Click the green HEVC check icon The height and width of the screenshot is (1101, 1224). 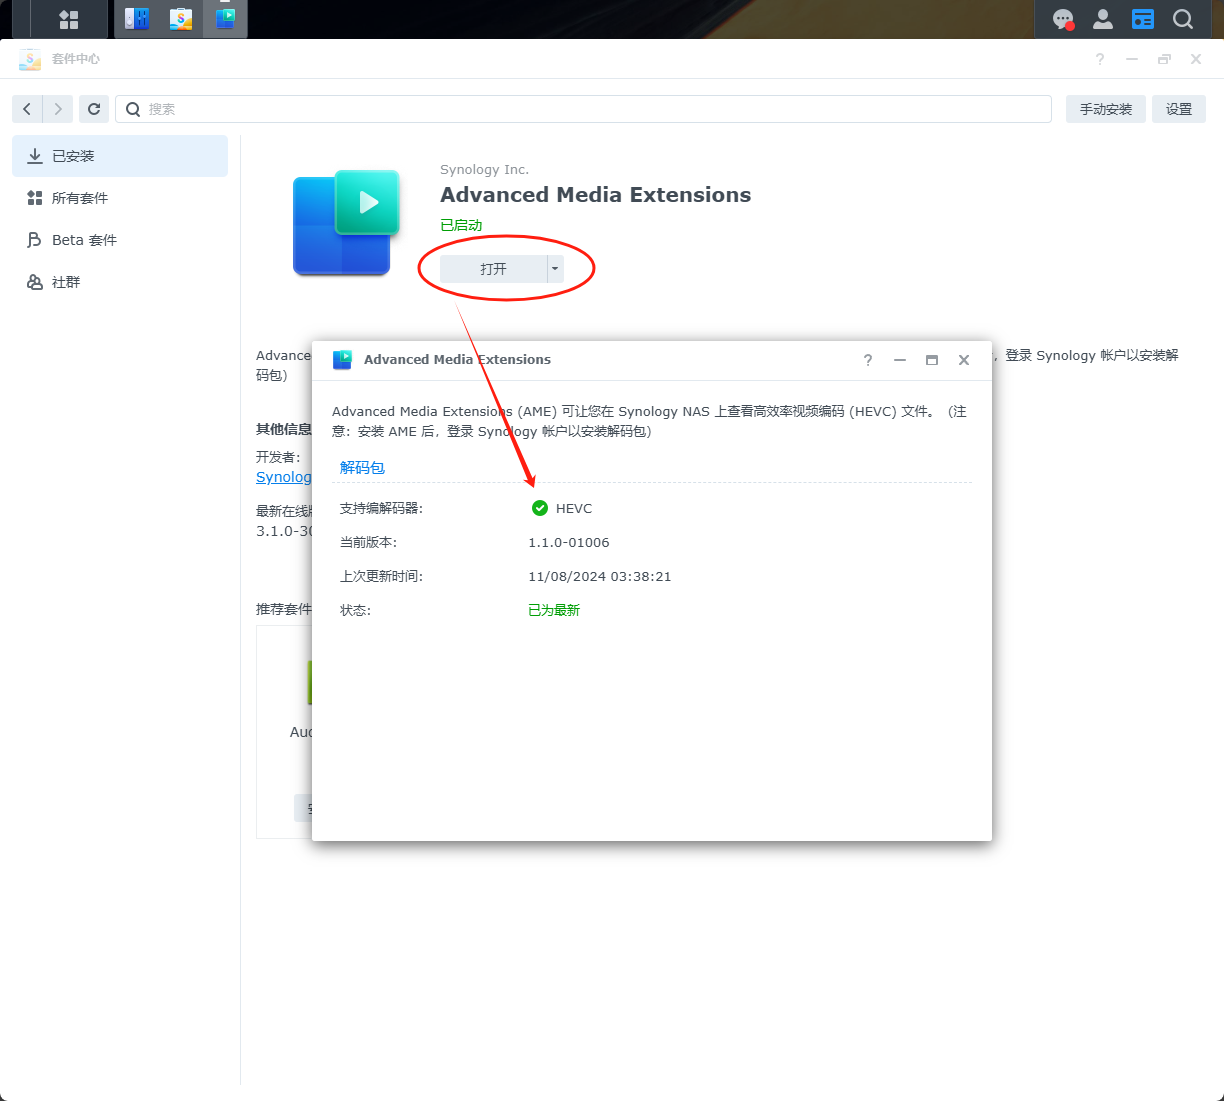540,508
